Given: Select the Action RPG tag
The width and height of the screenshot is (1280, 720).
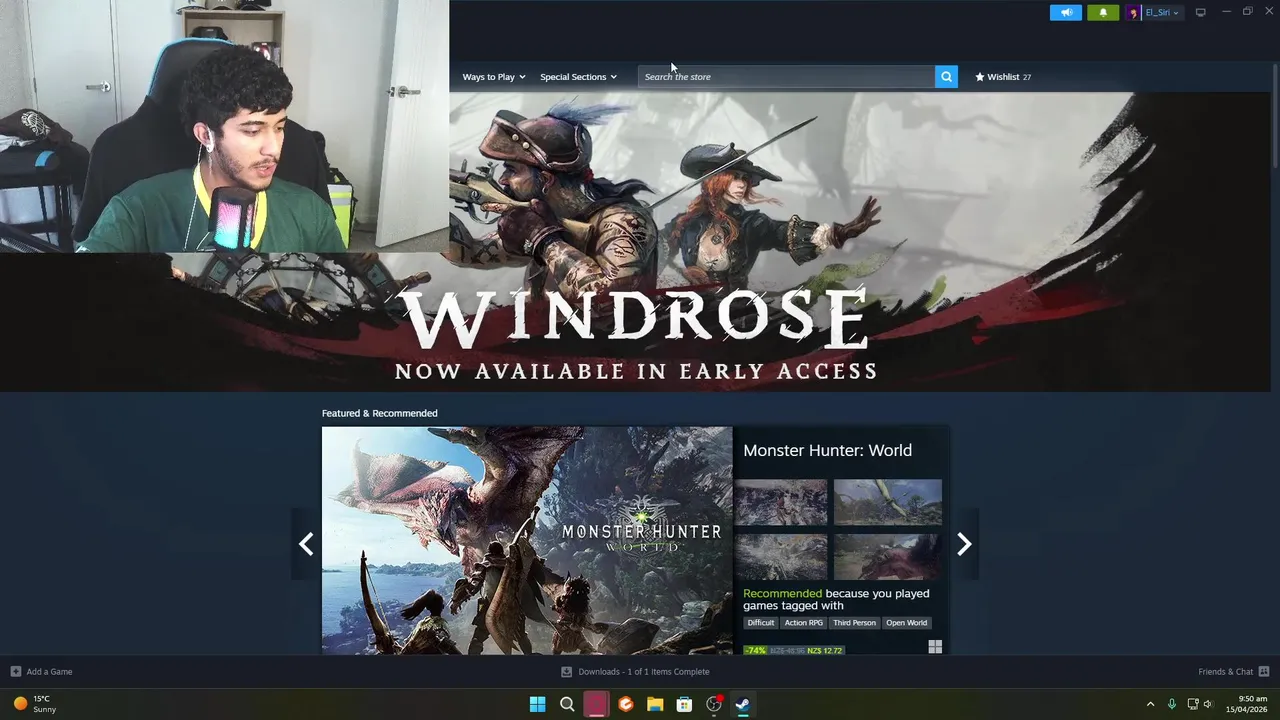Looking at the screenshot, I should 804,623.
